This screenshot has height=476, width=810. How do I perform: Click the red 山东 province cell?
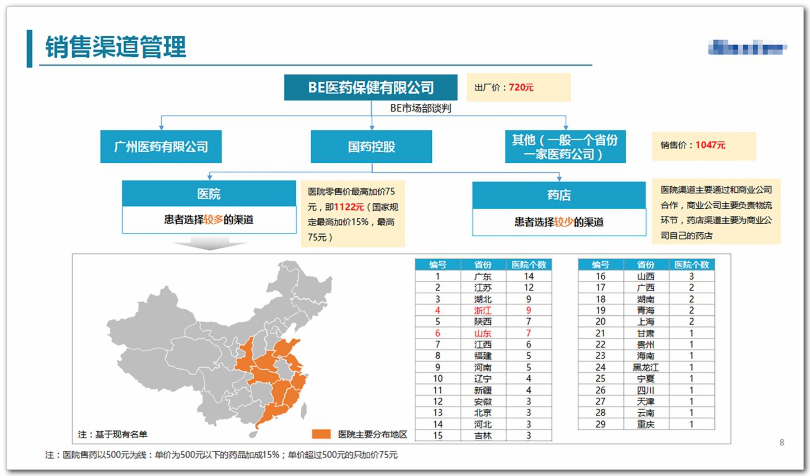[483, 333]
